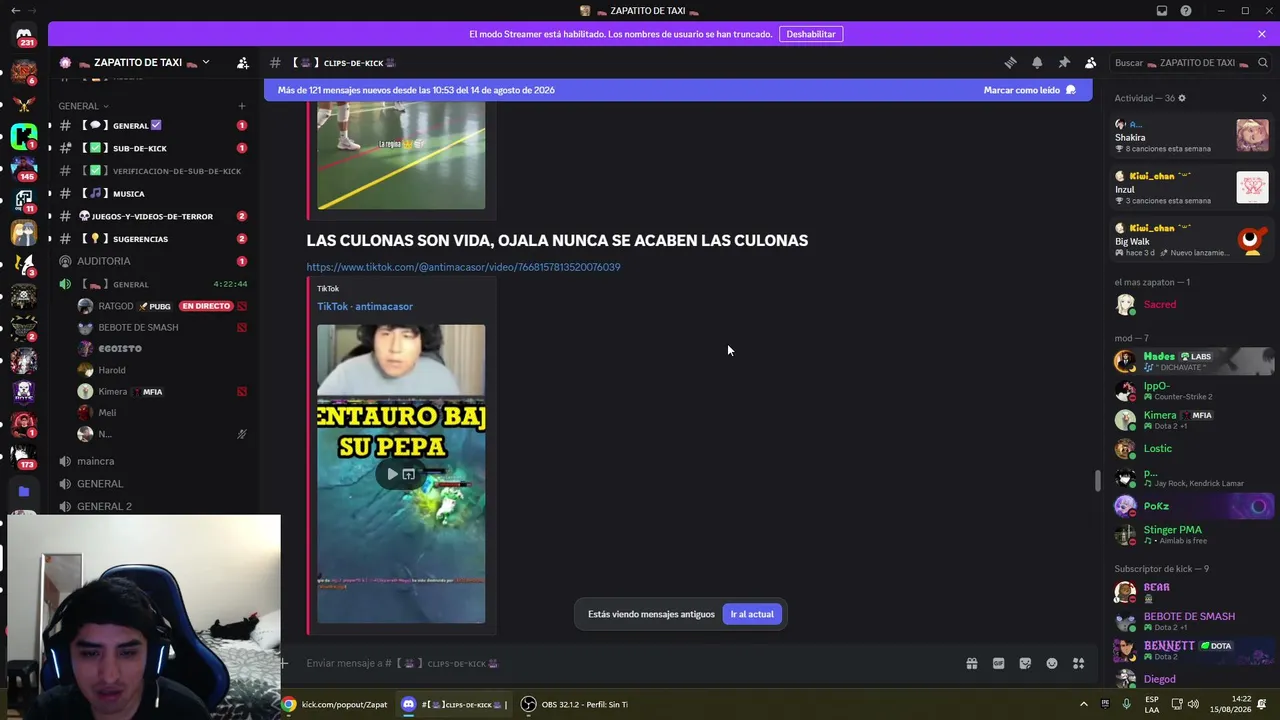Open the AUDITORIA stage channel
The image size is (1280, 720).
(152, 261)
